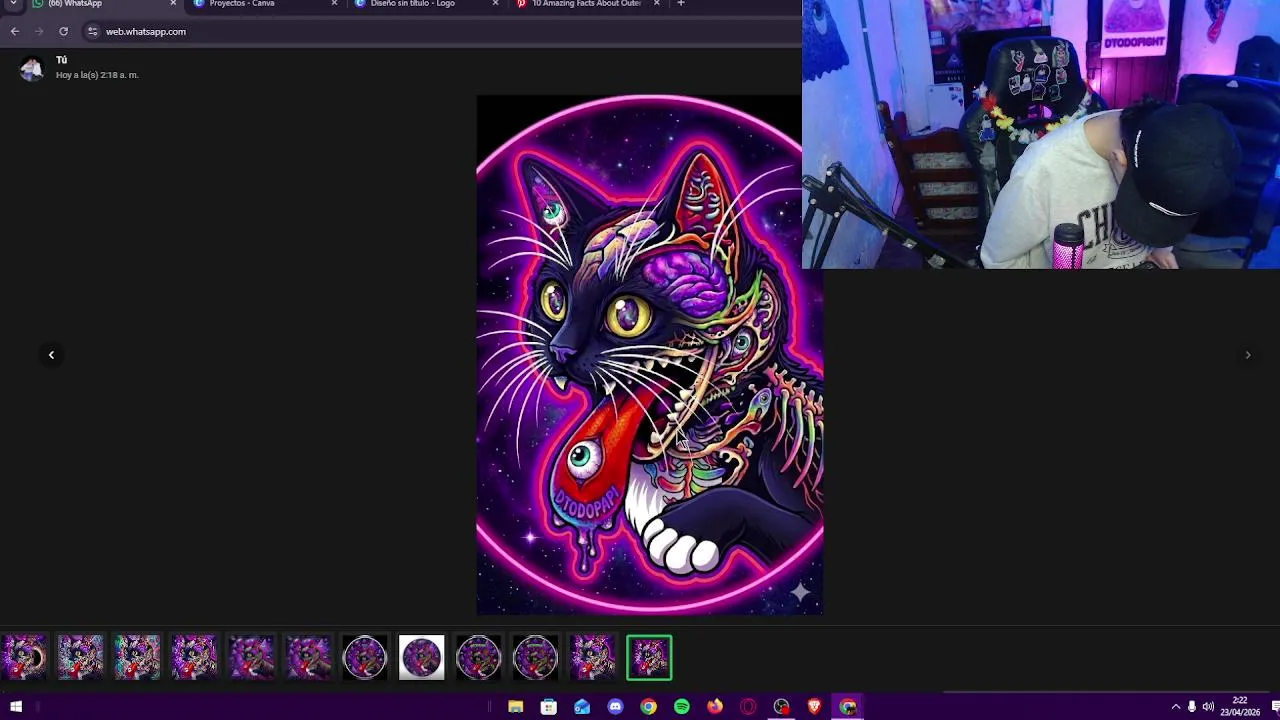Switch to 10 Amazing Facts Pinterest tab
Screen dimensions: 1280x720
(588, 4)
